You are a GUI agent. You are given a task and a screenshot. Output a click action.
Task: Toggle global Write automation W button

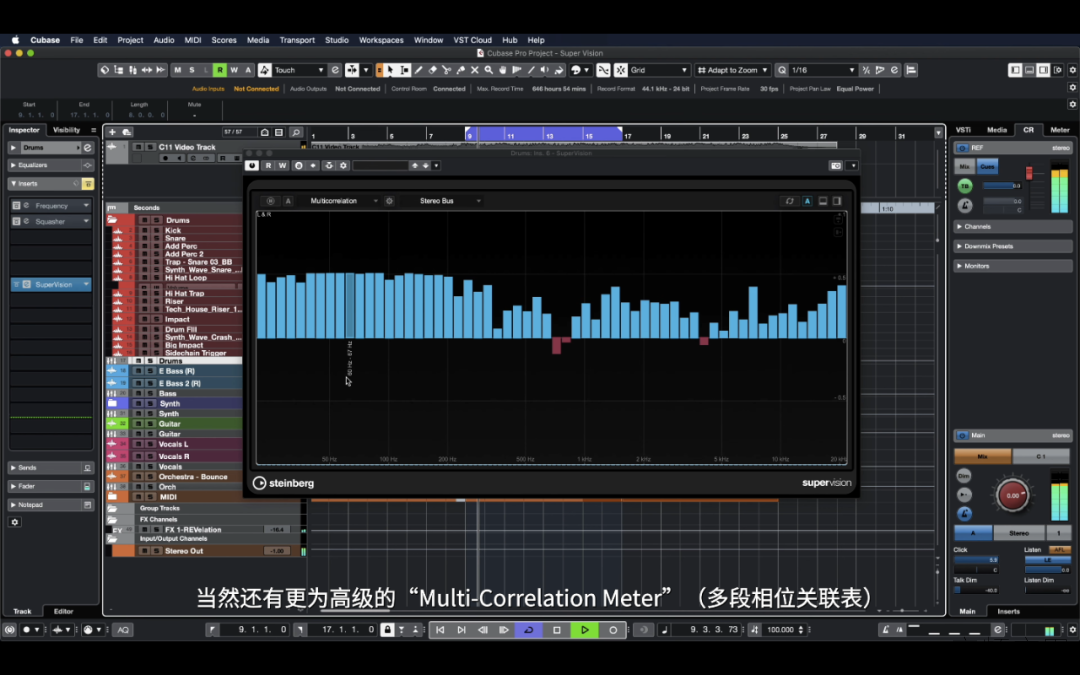pos(234,70)
